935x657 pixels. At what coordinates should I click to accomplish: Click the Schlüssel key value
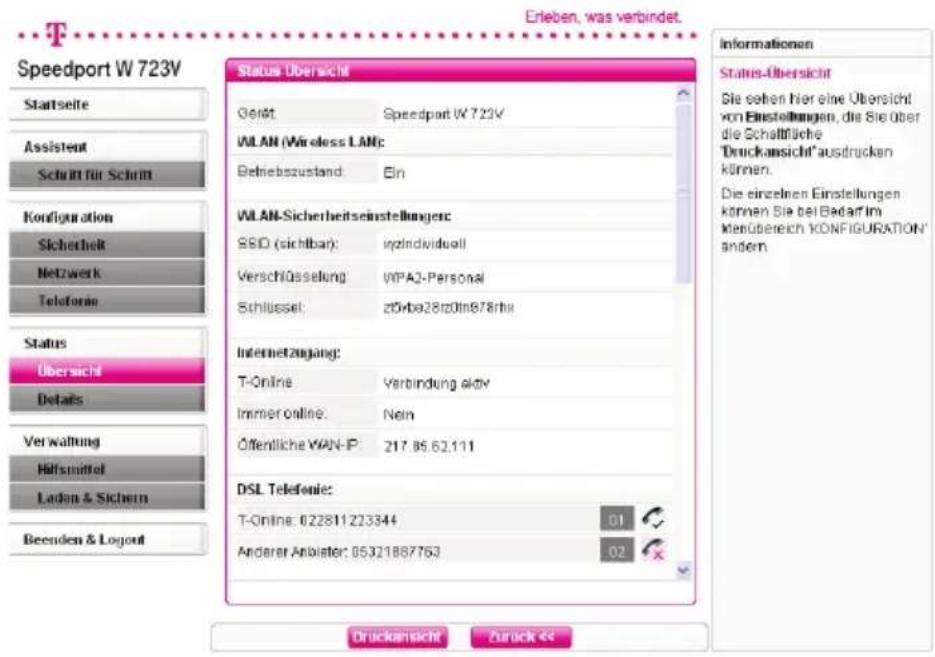pyautogui.click(x=448, y=308)
